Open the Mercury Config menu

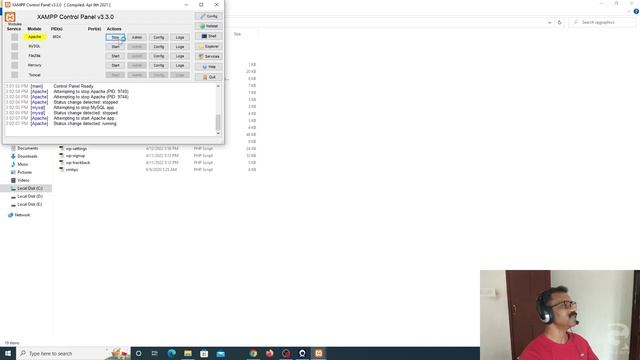(158, 65)
